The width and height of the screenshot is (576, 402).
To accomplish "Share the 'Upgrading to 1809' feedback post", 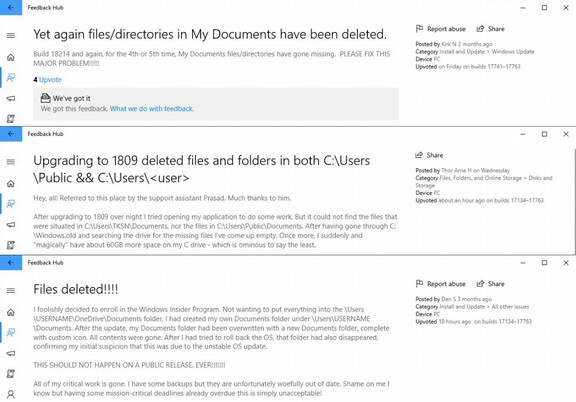I will pos(429,155).
